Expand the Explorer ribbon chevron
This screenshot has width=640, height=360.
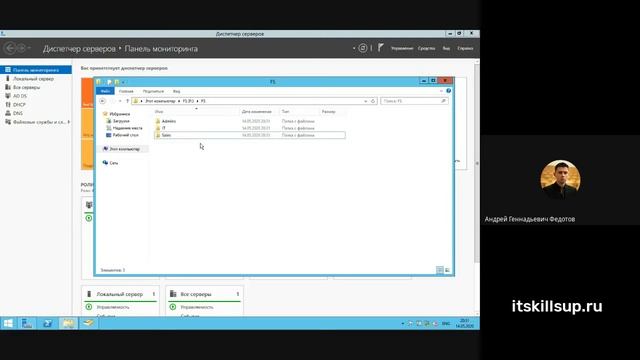pos(441,91)
